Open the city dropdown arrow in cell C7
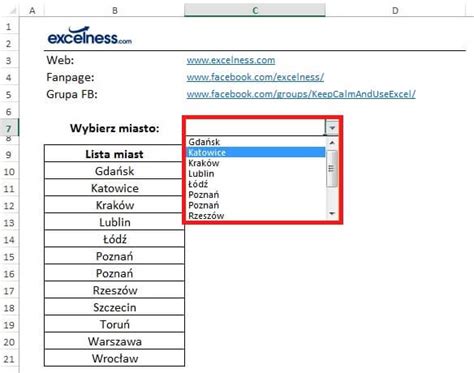The width and height of the screenshot is (474, 373). (x=332, y=128)
